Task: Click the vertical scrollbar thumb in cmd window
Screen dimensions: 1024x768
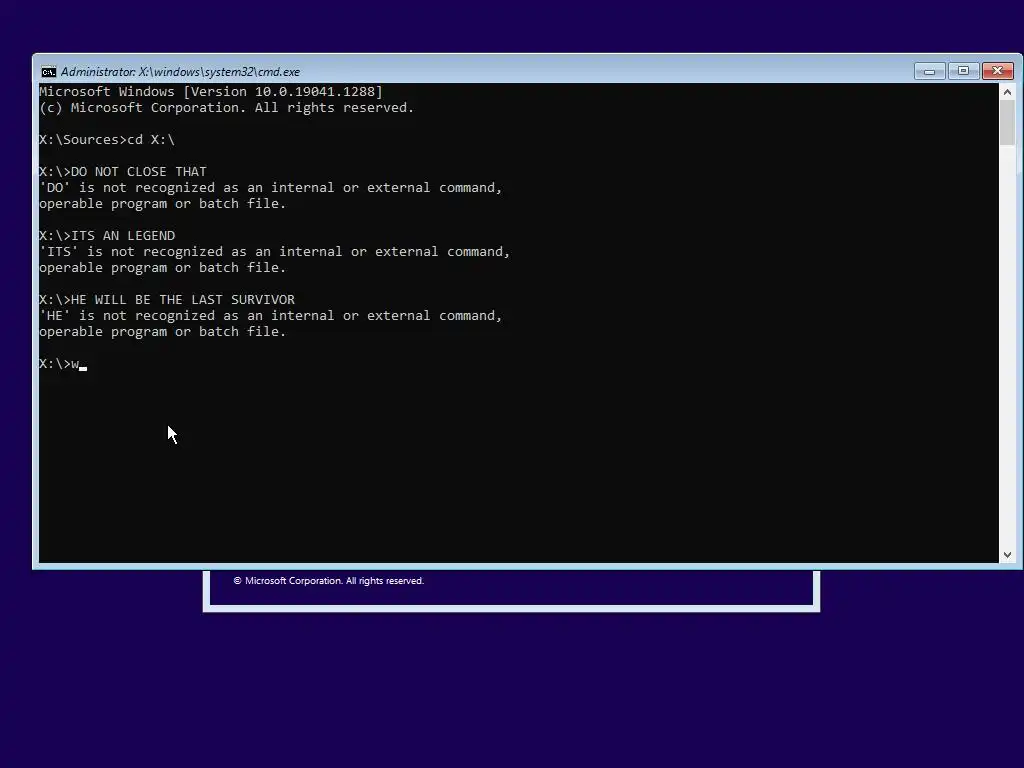Action: [x=1007, y=123]
